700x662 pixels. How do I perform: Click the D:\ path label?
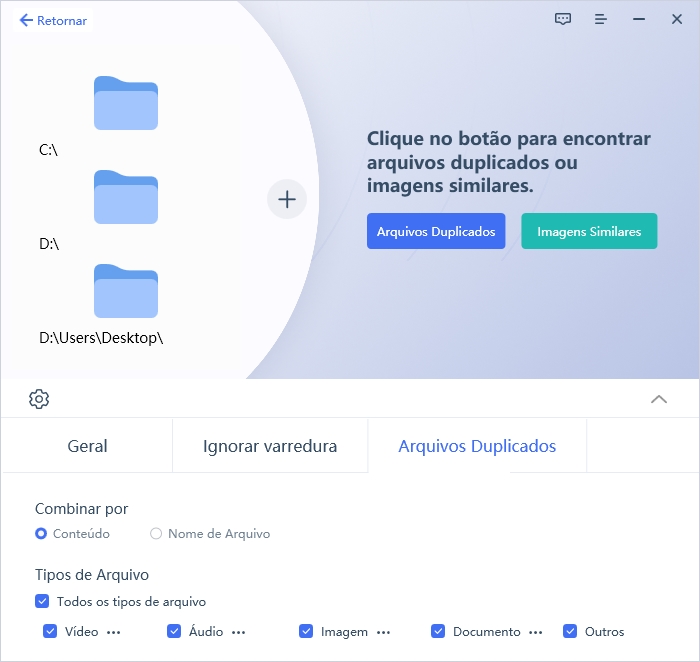point(49,244)
